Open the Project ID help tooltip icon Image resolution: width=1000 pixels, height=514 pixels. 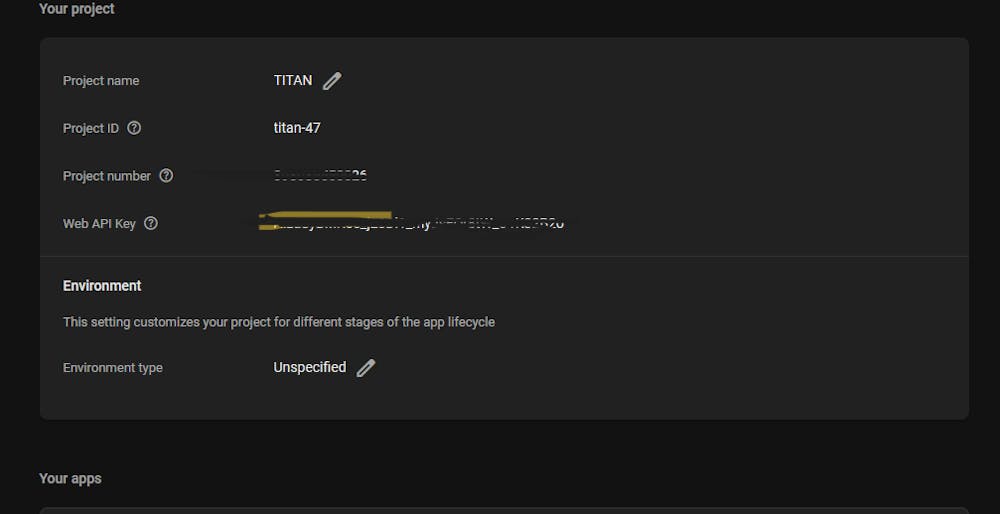(134, 128)
